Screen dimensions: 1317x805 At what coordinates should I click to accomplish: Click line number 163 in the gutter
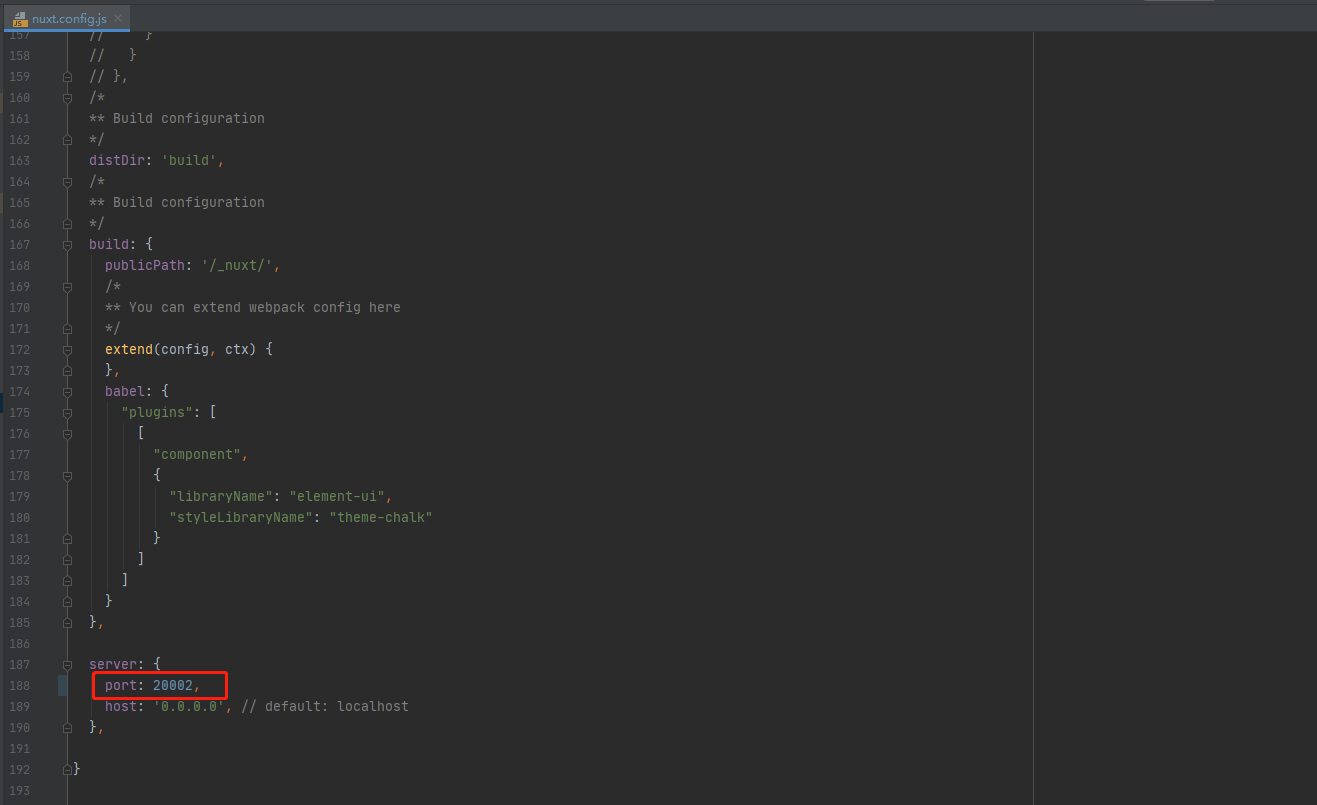pyautogui.click(x=19, y=160)
